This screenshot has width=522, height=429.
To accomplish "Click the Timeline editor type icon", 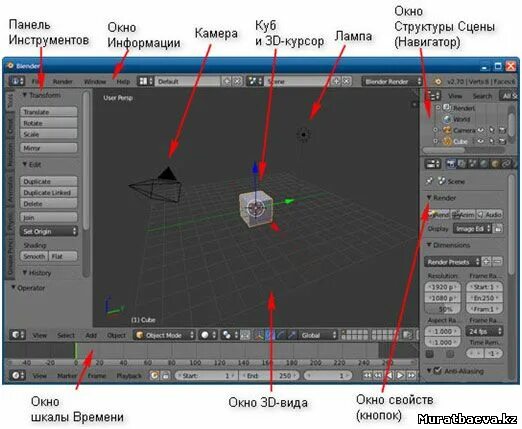I will click(17, 375).
